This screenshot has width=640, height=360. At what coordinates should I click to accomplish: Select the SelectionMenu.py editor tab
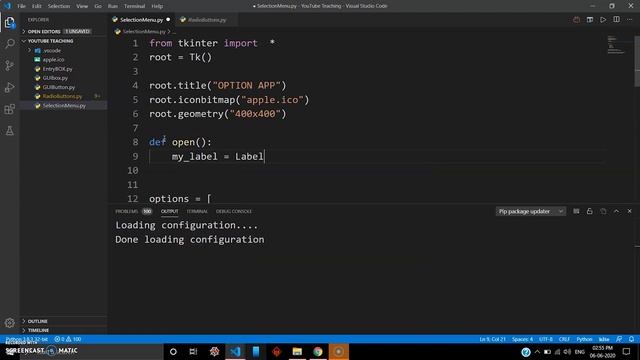tap(141, 20)
